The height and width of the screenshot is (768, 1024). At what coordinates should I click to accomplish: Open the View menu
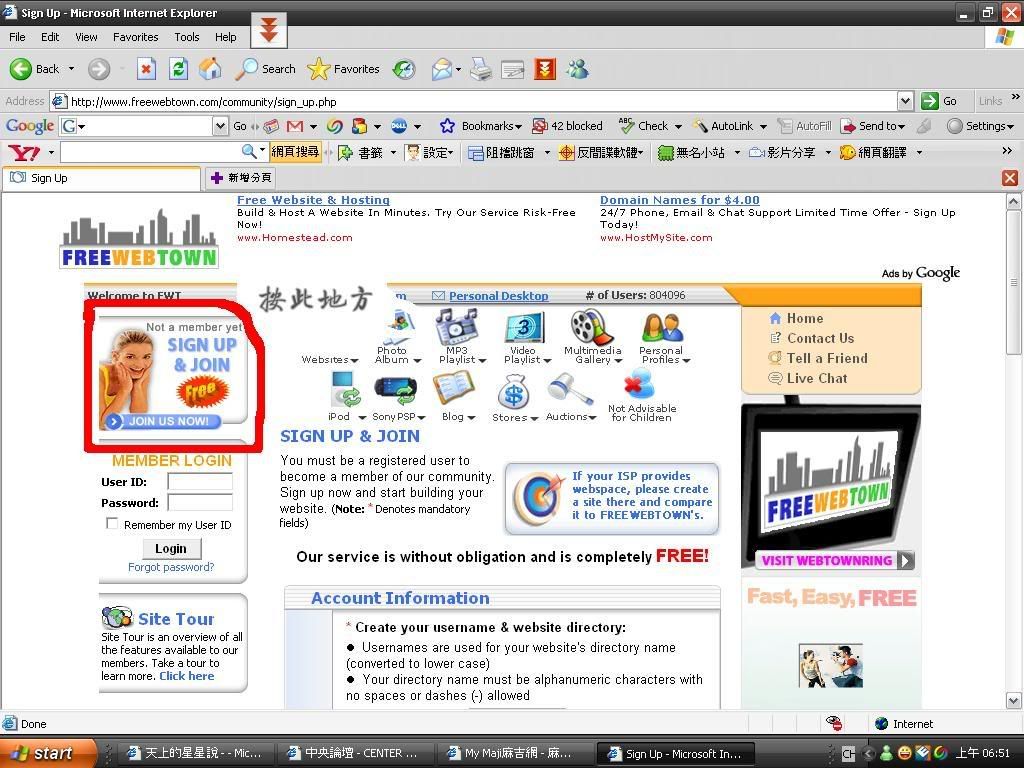pos(86,37)
